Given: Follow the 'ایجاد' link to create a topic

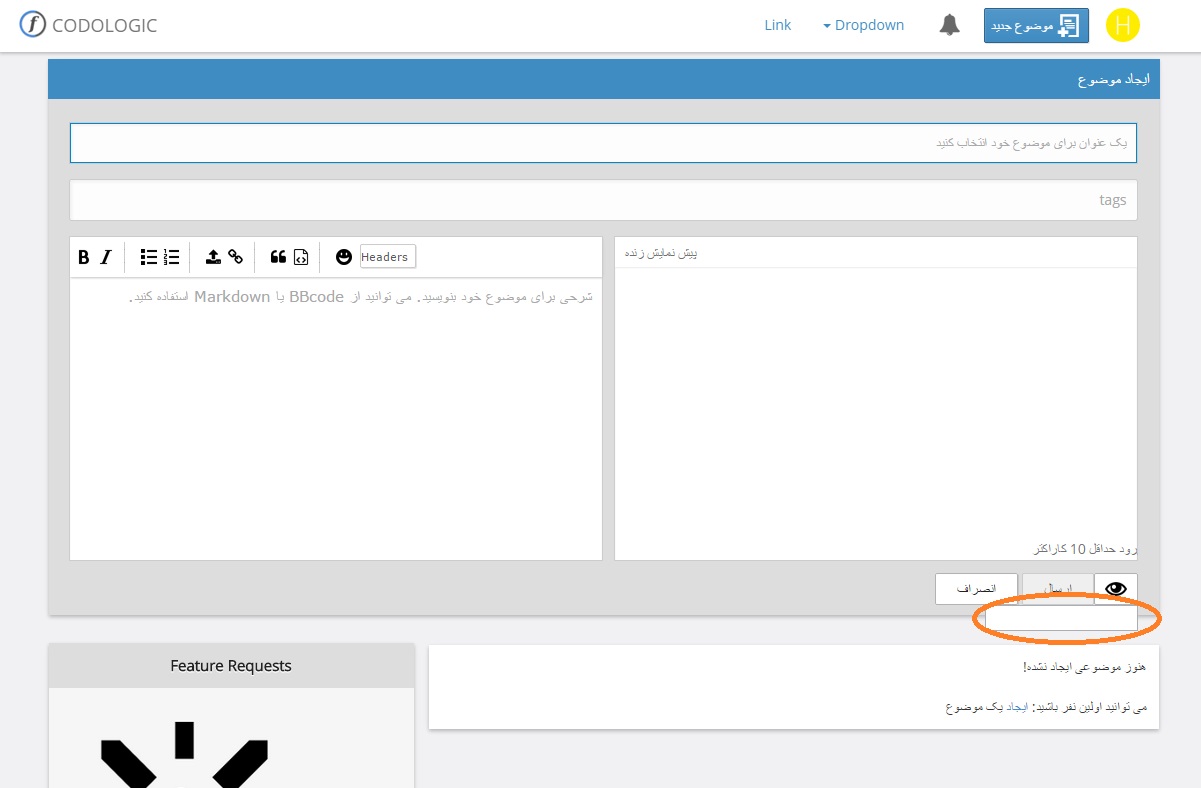Looking at the screenshot, I should [1016, 707].
